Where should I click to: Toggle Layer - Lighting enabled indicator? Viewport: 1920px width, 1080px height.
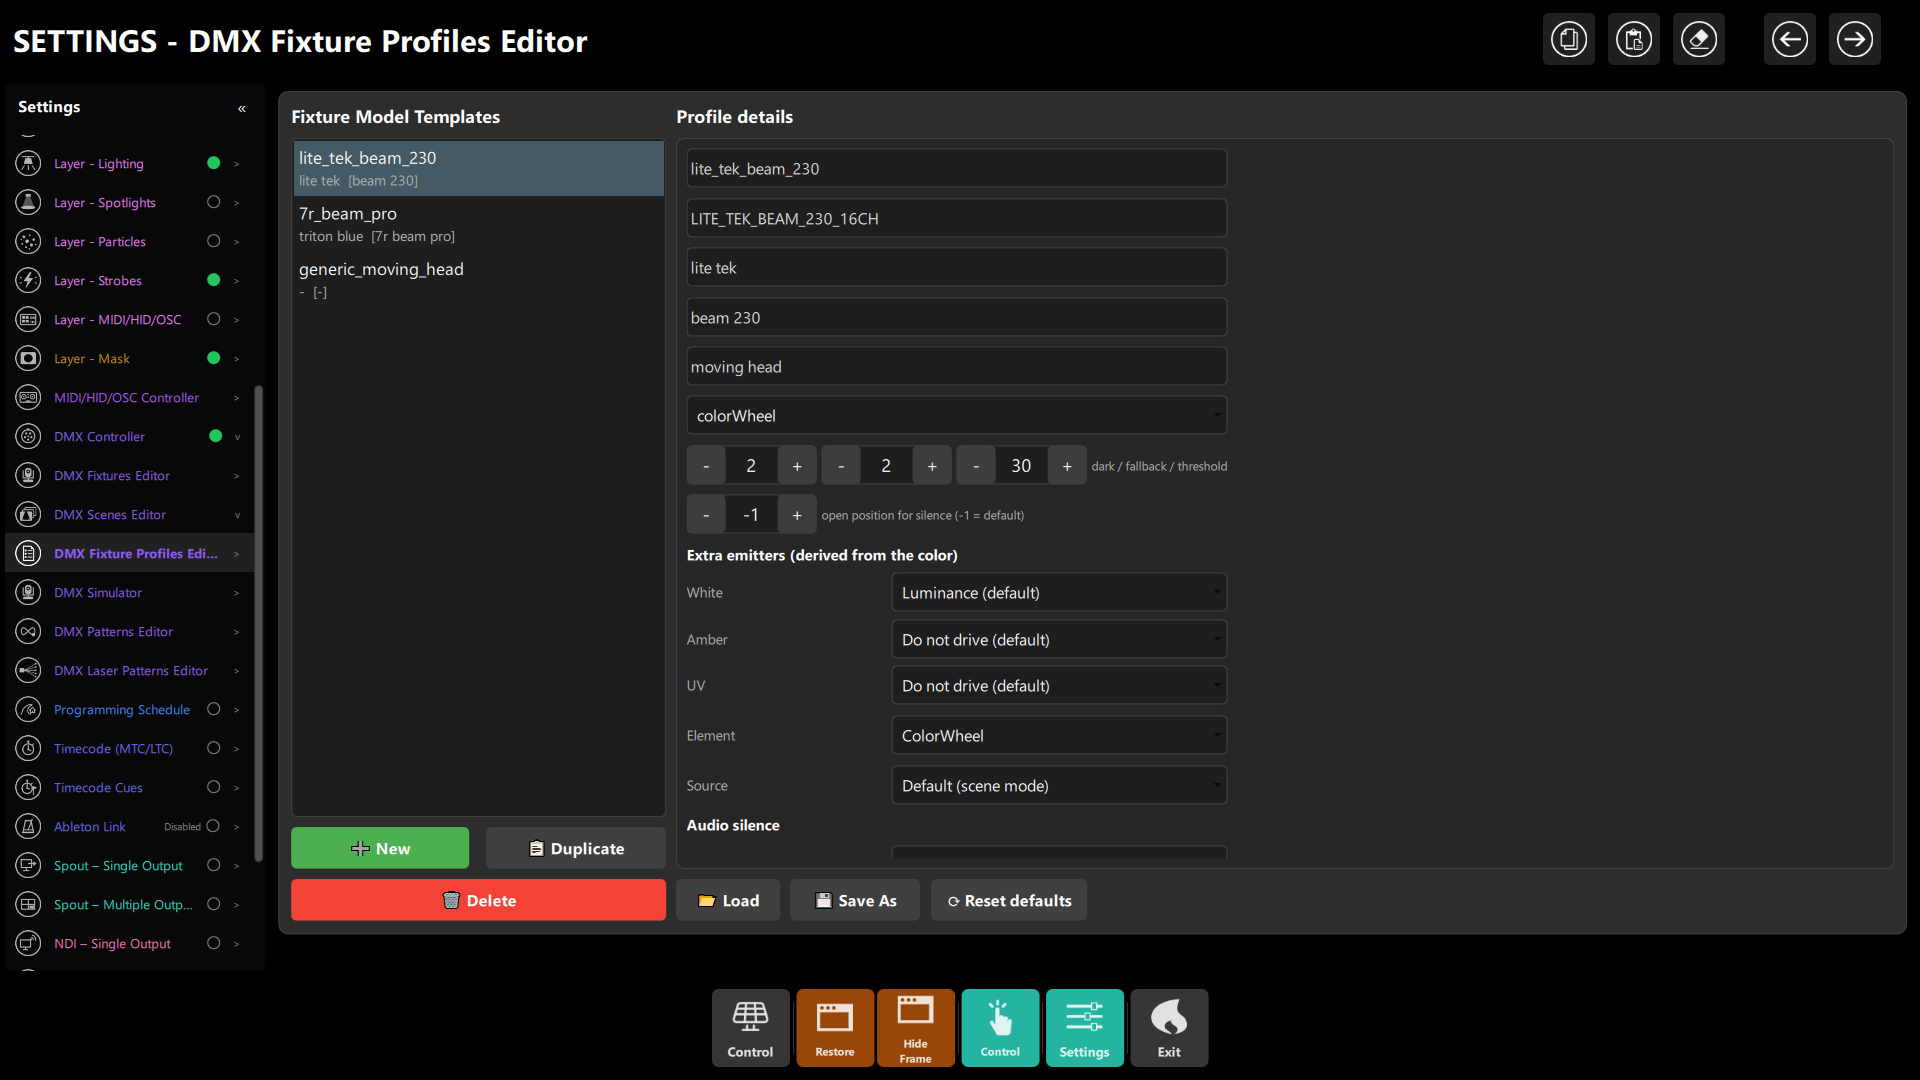click(x=213, y=163)
